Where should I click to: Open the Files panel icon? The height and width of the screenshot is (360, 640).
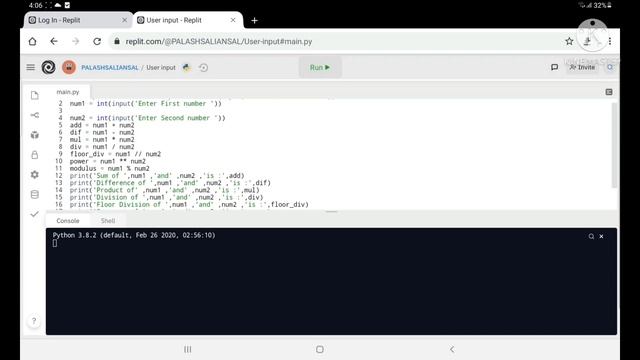point(35,96)
